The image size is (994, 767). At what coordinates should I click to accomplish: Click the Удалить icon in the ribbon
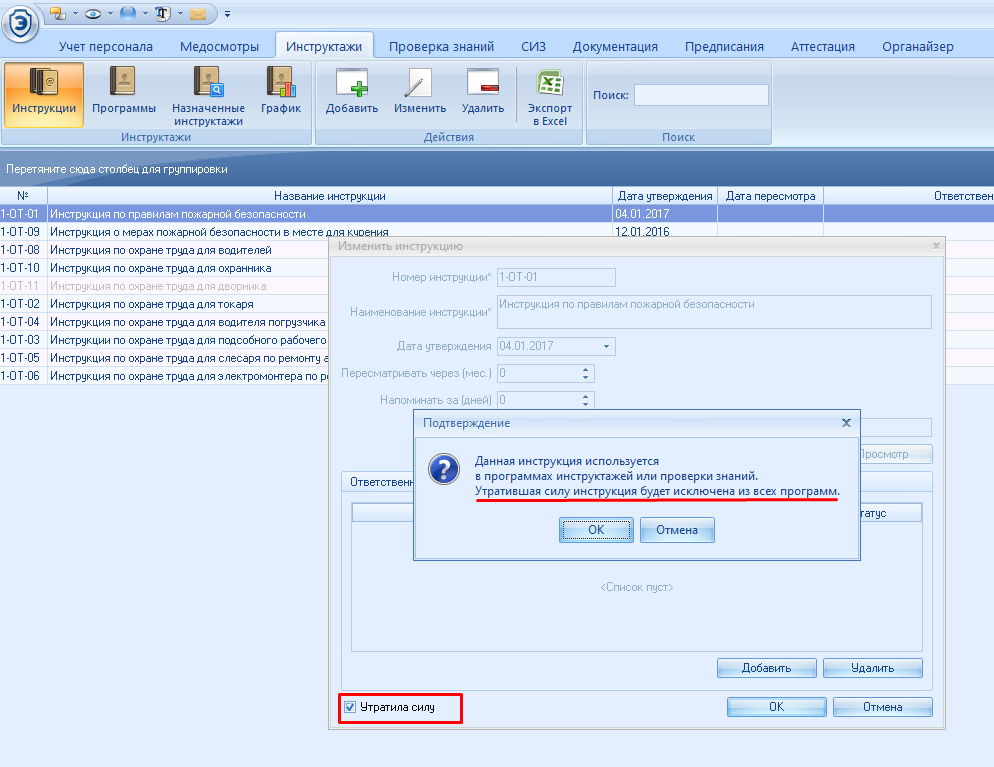coord(483,94)
